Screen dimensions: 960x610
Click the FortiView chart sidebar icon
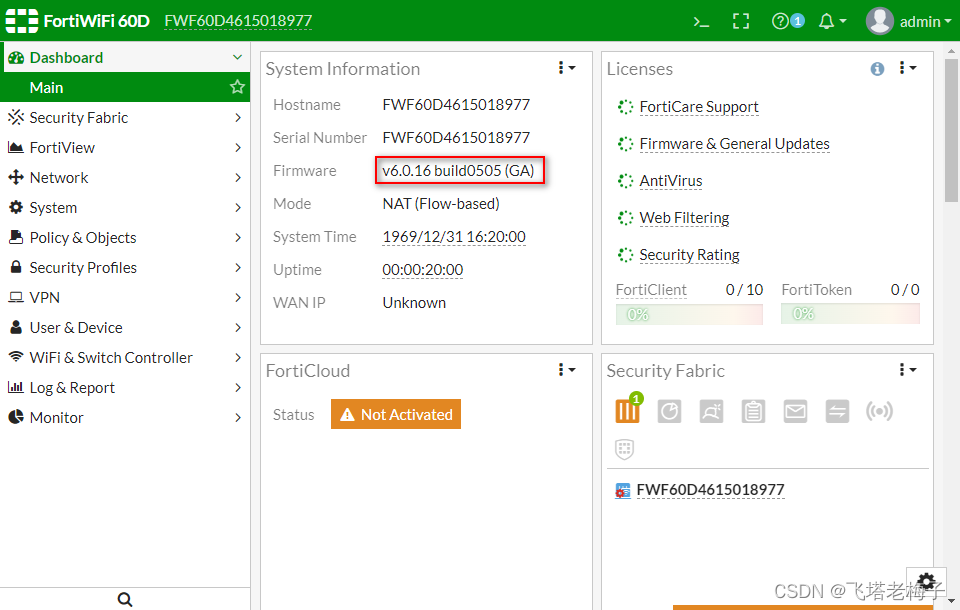coord(16,147)
